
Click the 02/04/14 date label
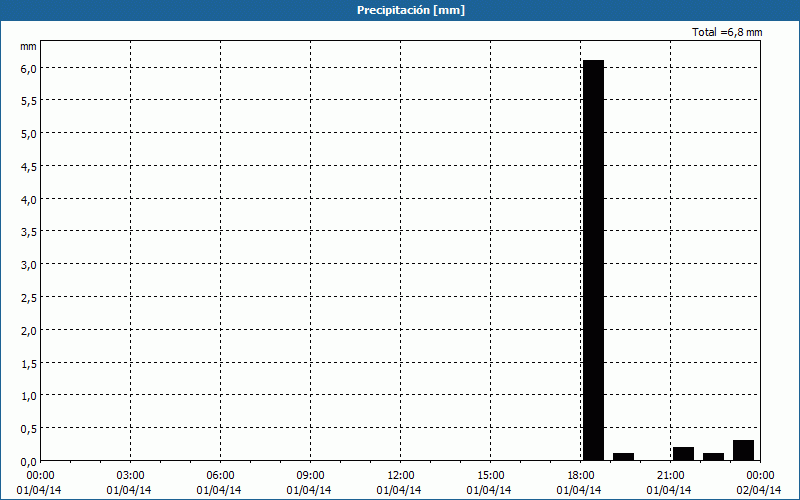pyautogui.click(x=759, y=490)
